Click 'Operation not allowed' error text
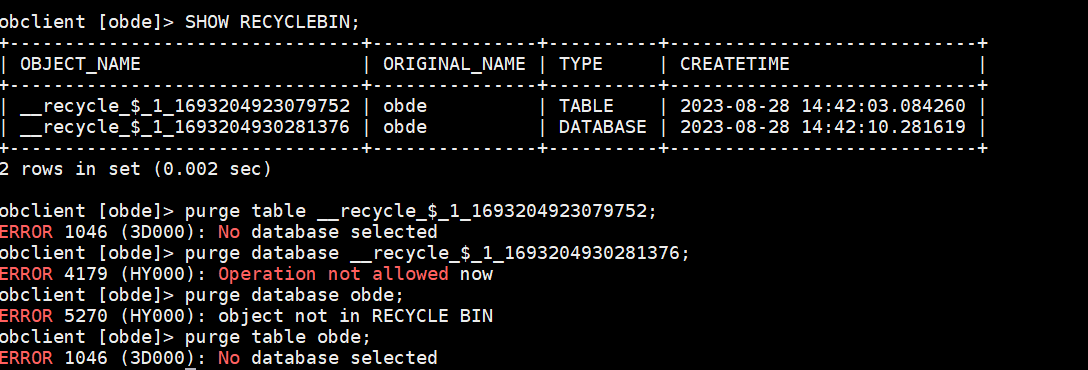This screenshot has width=1088, height=370. 334,274
